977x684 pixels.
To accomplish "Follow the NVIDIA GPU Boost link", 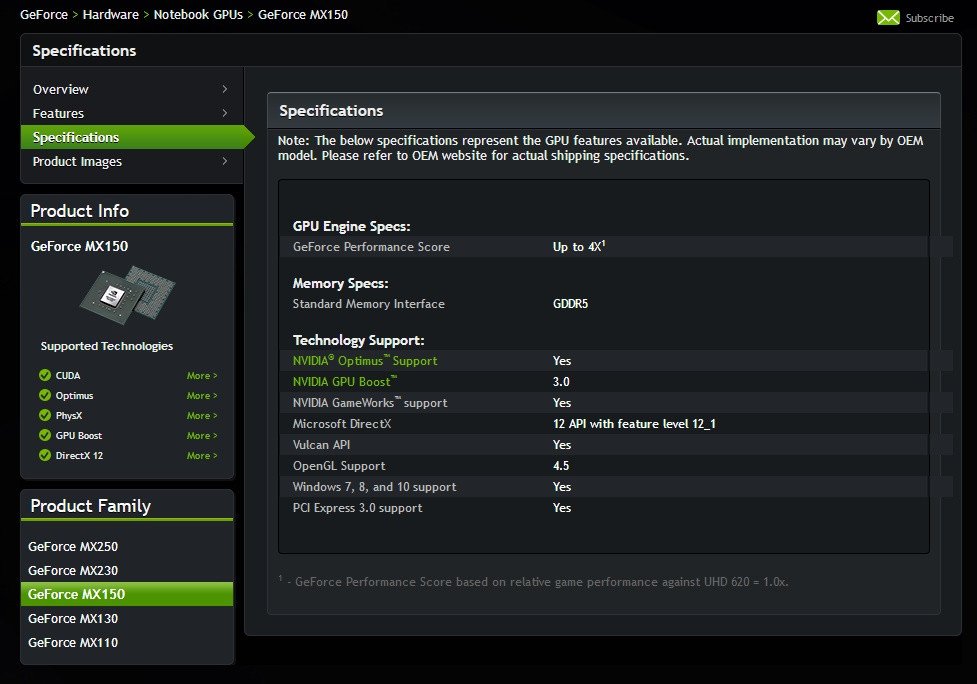I will (344, 382).
